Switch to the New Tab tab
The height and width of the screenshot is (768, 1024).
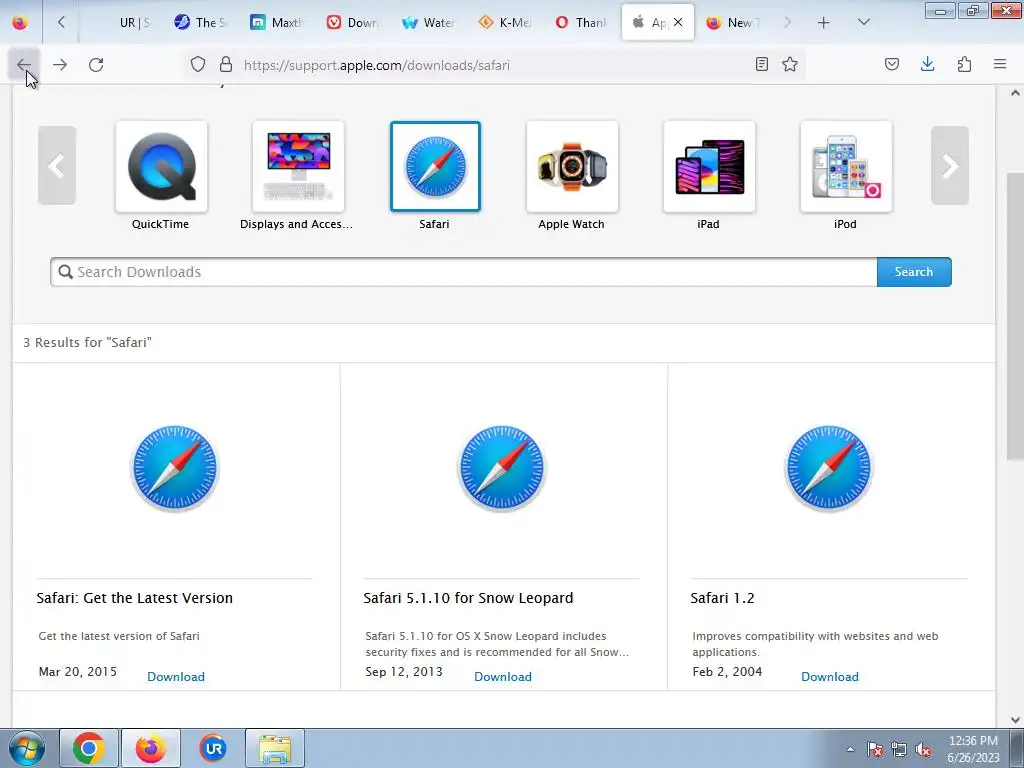click(733, 23)
